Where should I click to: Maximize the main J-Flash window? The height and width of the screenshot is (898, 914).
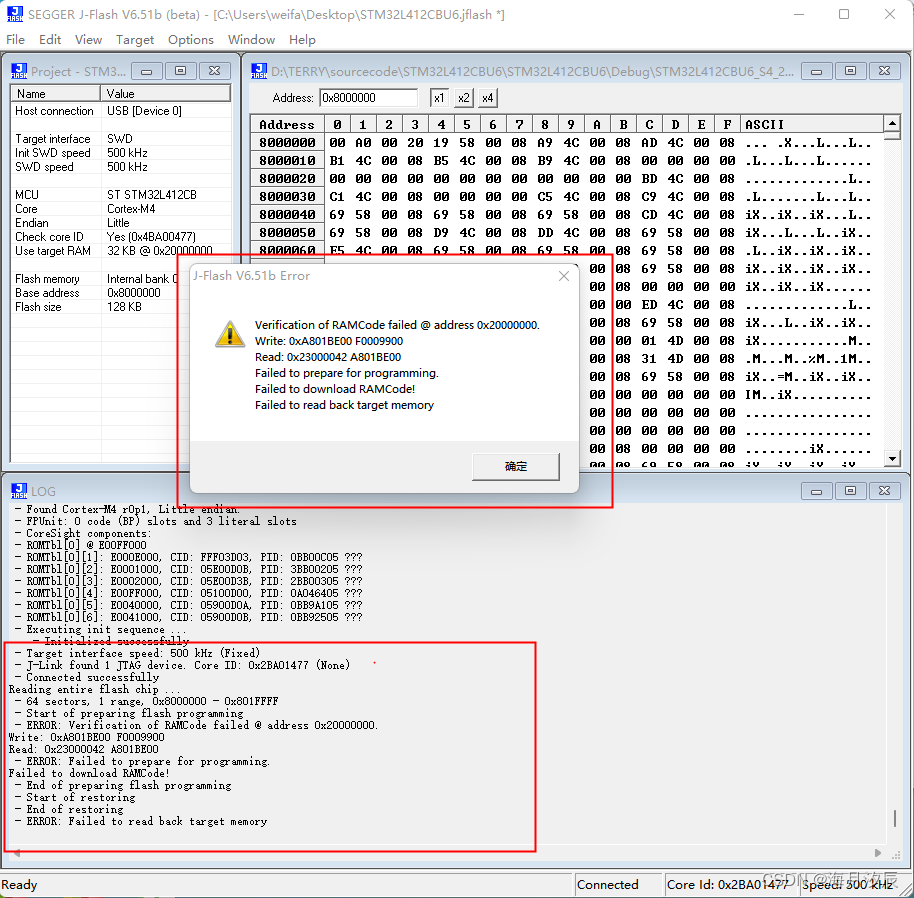click(x=843, y=14)
